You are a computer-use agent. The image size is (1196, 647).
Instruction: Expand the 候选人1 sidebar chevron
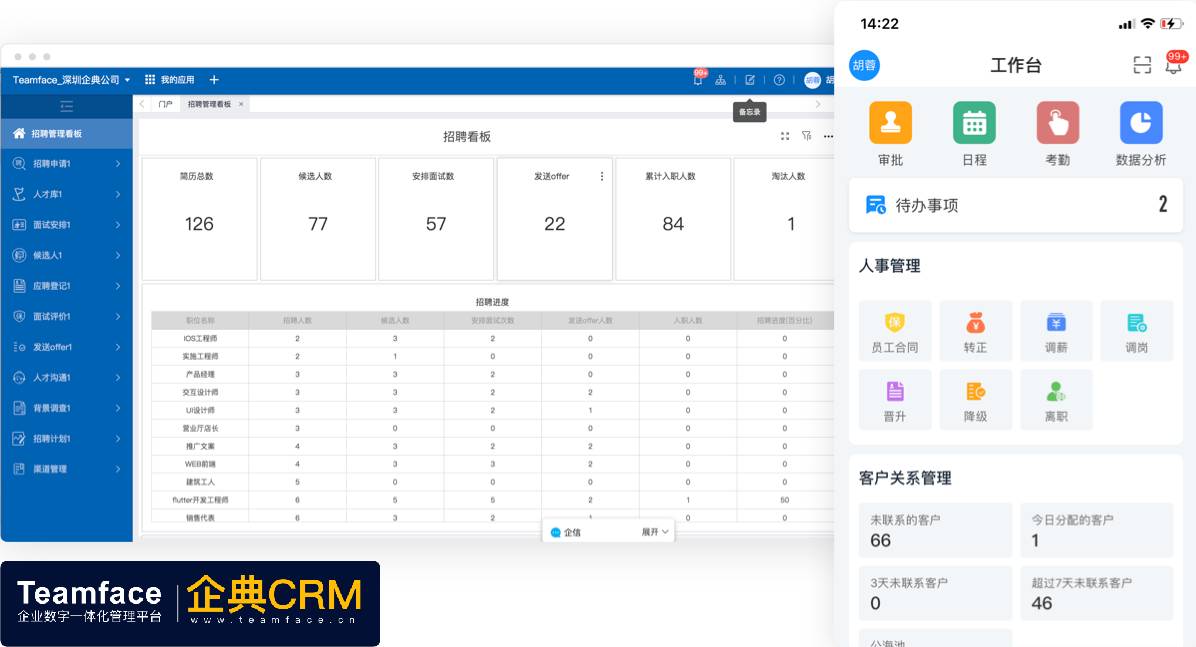click(118, 255)
